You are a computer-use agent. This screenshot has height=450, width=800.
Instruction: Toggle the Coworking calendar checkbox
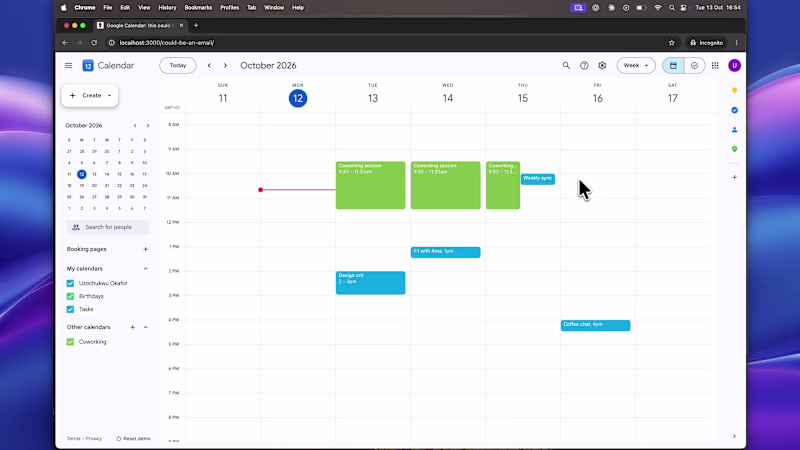click(x=70, y=342)
